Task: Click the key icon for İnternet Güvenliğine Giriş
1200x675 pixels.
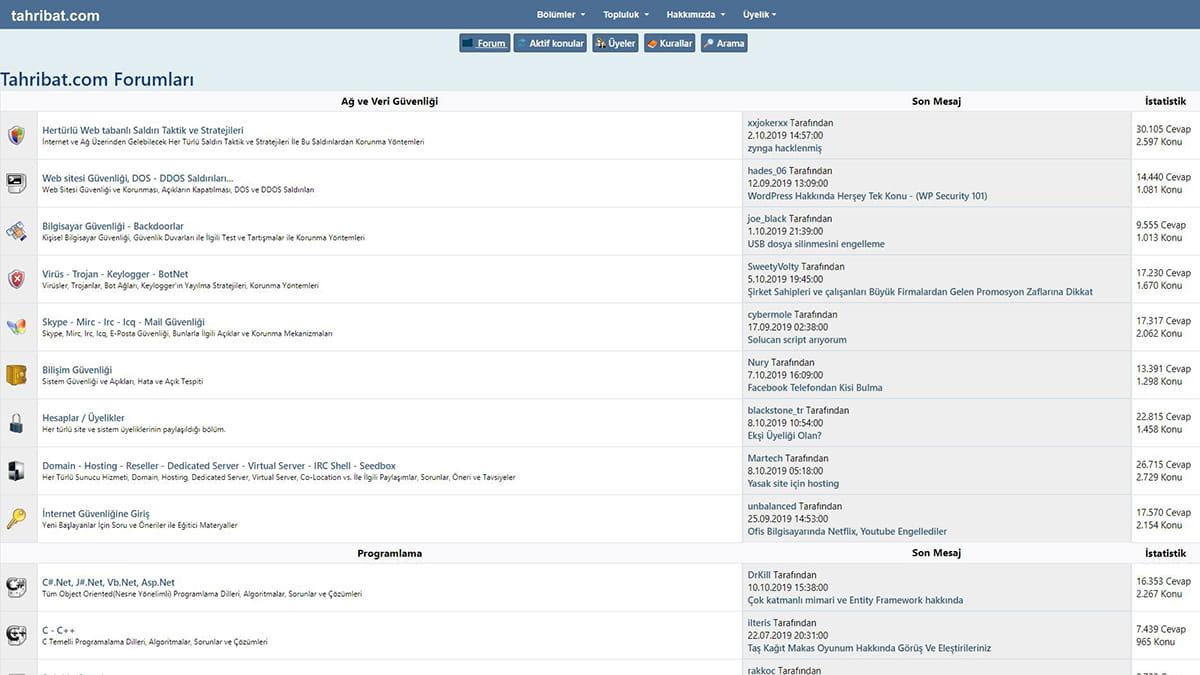Action: [16, 519]
